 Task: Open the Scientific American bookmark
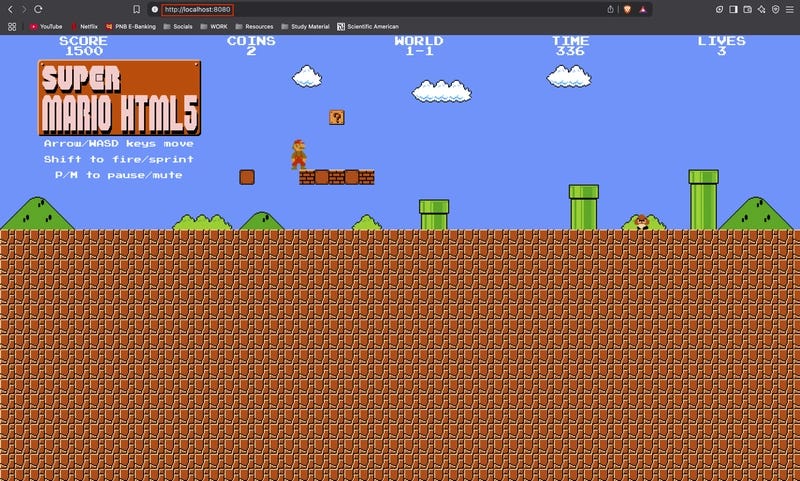[x=368, y=27]
